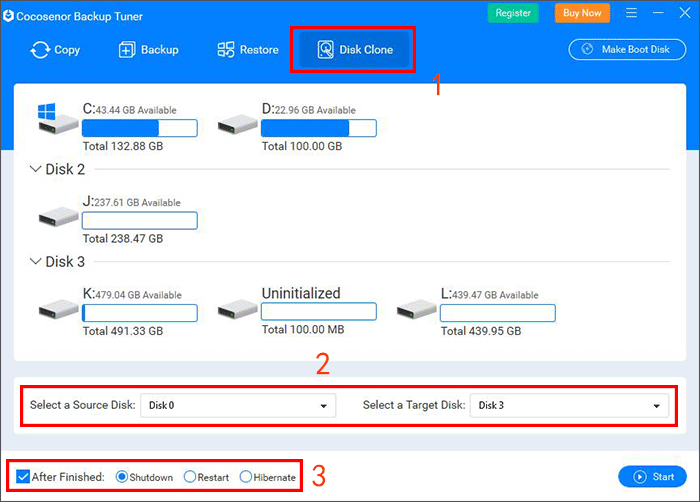Viewport: 700px width, 502px height.
Task: Click the Copy circular arrows icon
Action: click(40, 50)
